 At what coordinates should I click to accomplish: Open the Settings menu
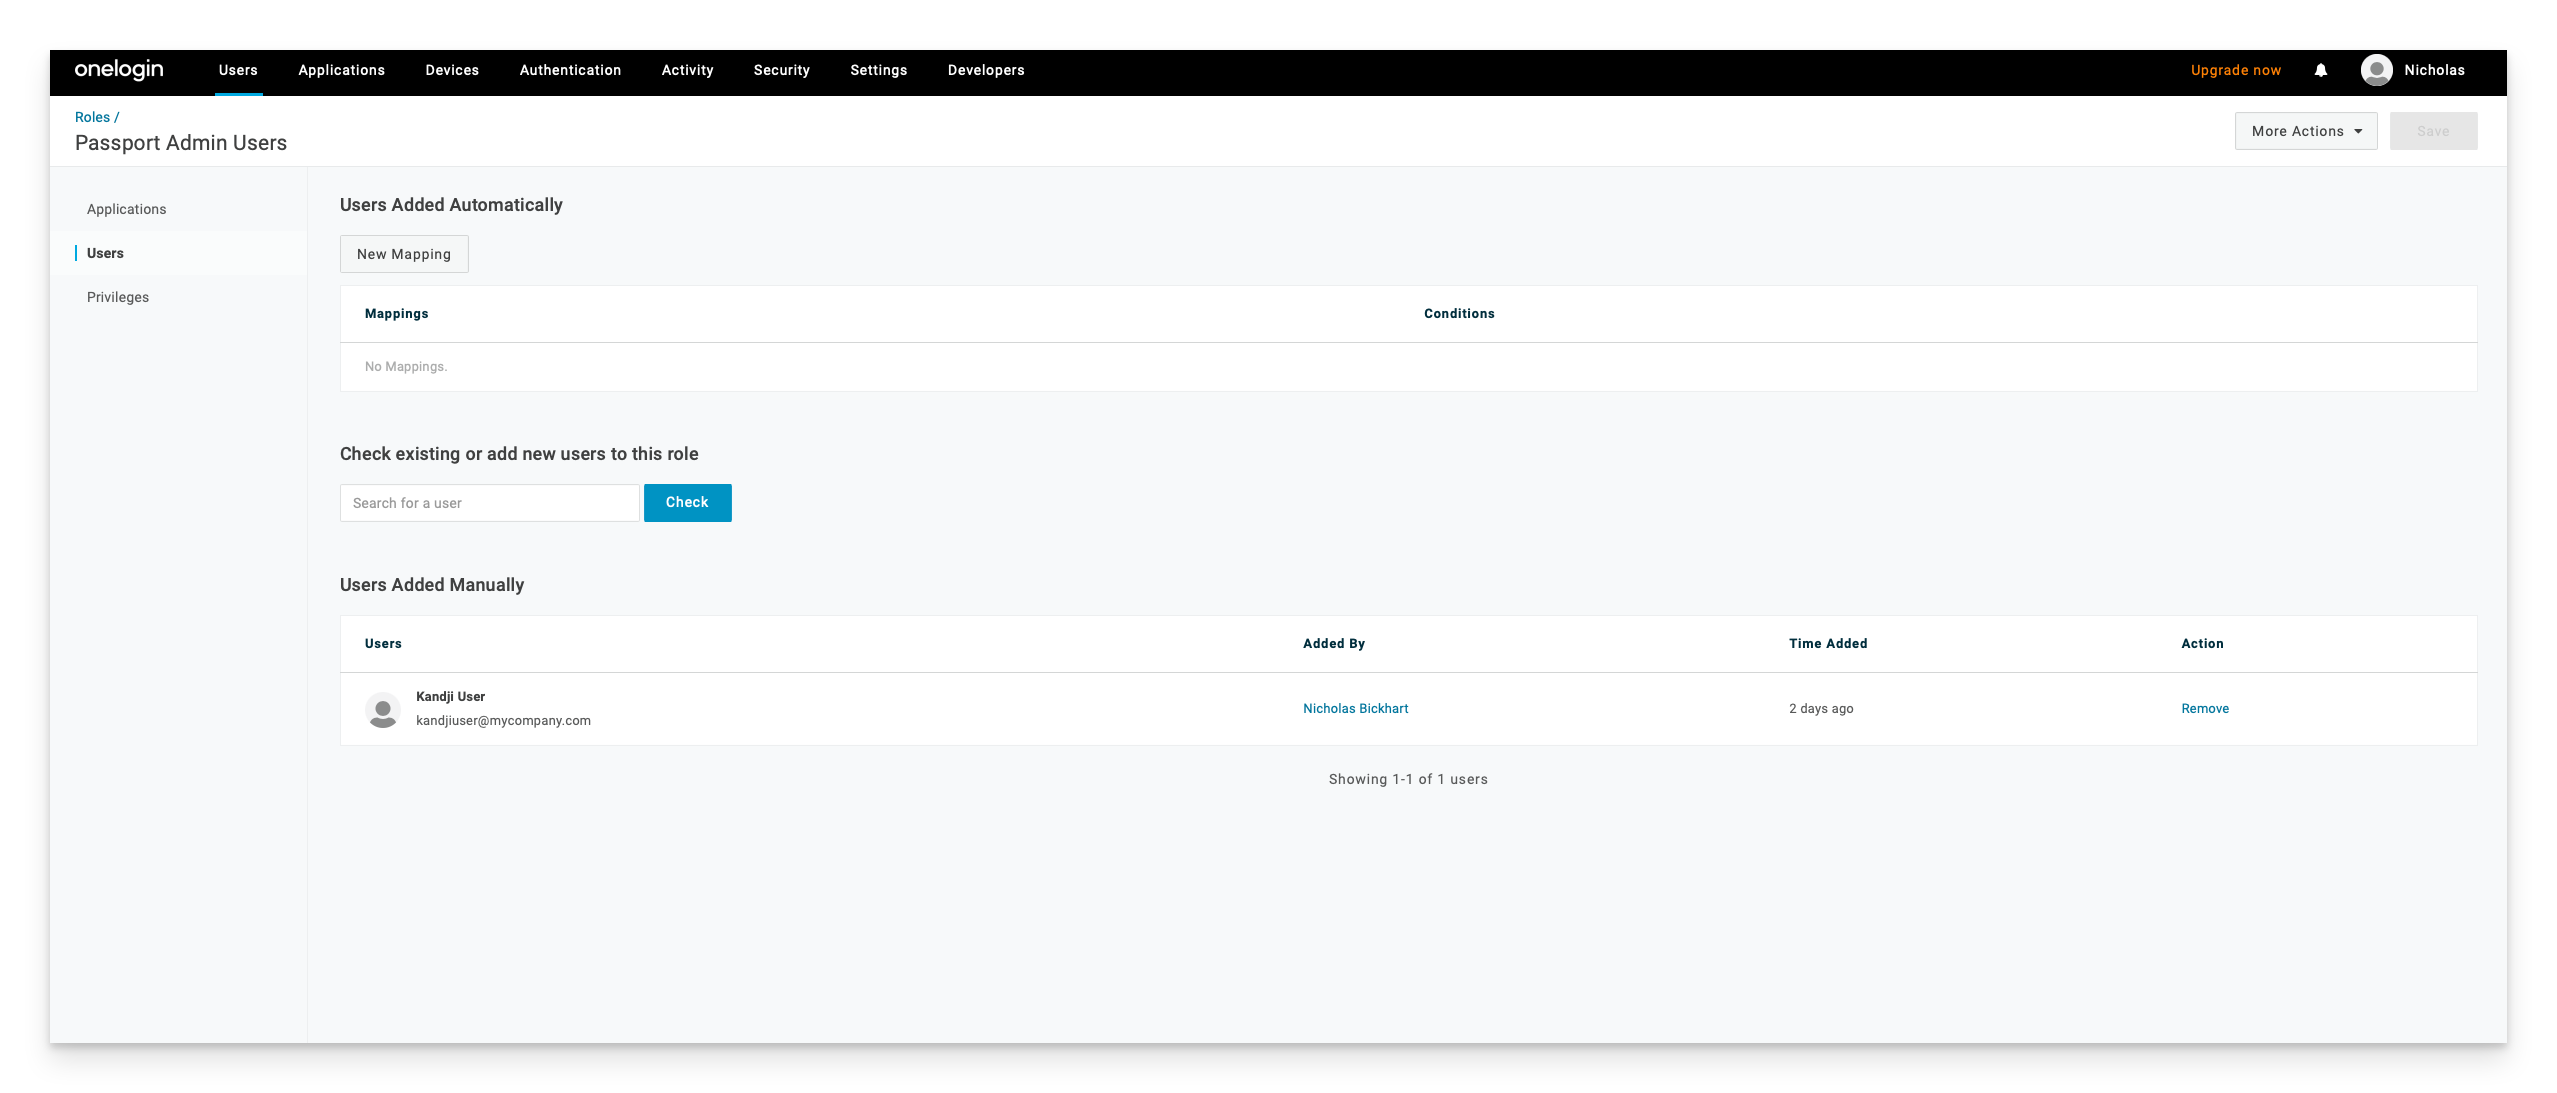tap(878, 70)
